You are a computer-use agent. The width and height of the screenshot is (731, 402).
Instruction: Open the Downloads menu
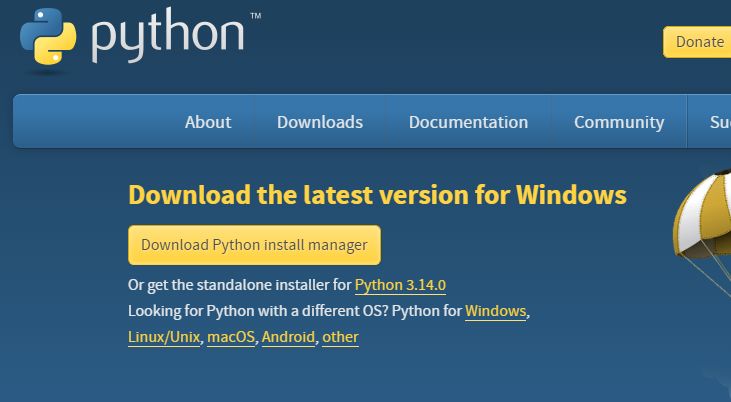[x=320, y=122]
